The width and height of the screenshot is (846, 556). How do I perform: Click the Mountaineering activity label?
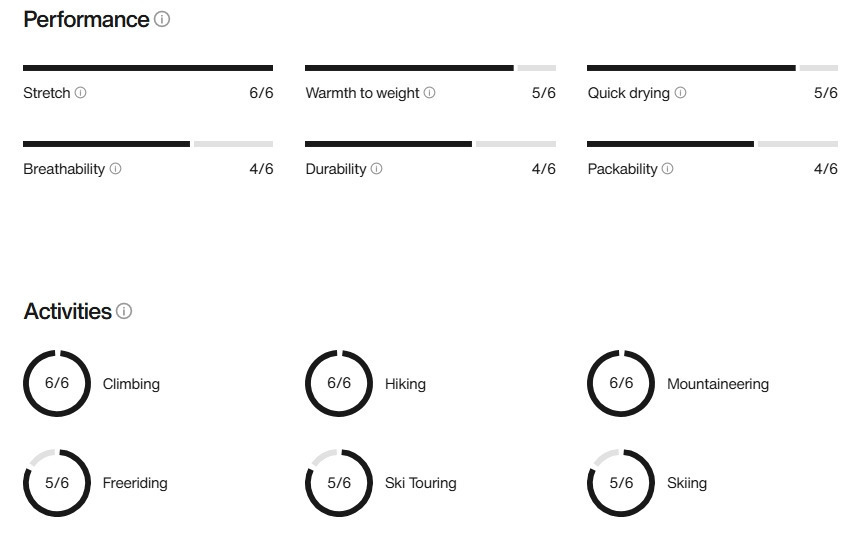(x=717, y=384)
